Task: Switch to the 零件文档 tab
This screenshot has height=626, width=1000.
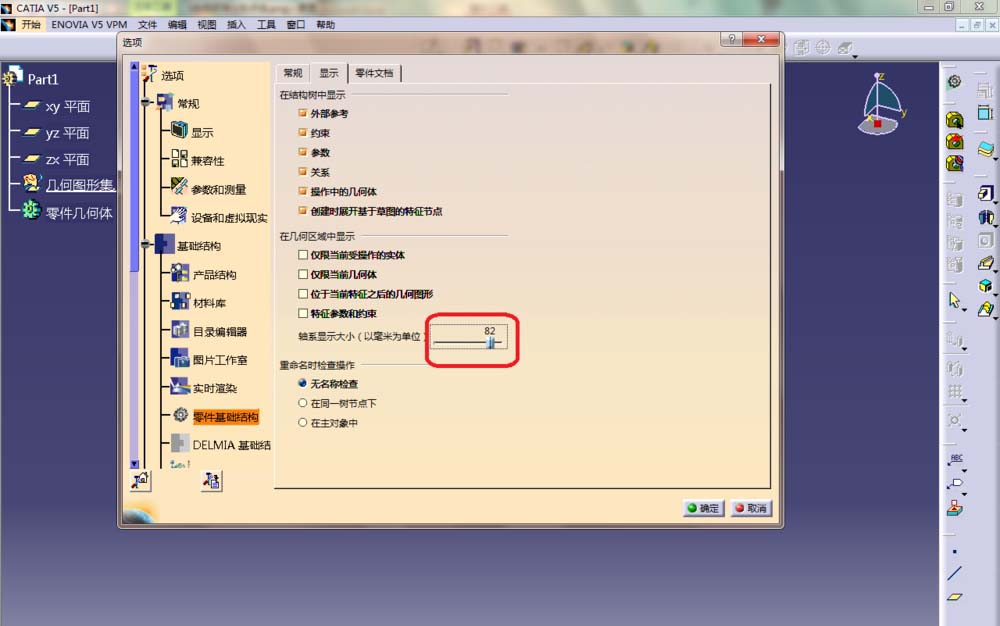Action: pos(373,73)
